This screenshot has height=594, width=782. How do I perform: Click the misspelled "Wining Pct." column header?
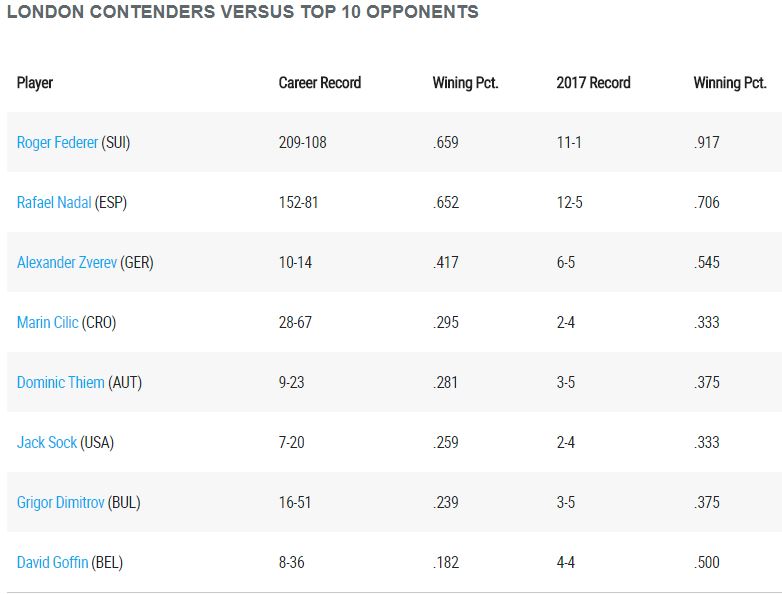pos(465,83)
